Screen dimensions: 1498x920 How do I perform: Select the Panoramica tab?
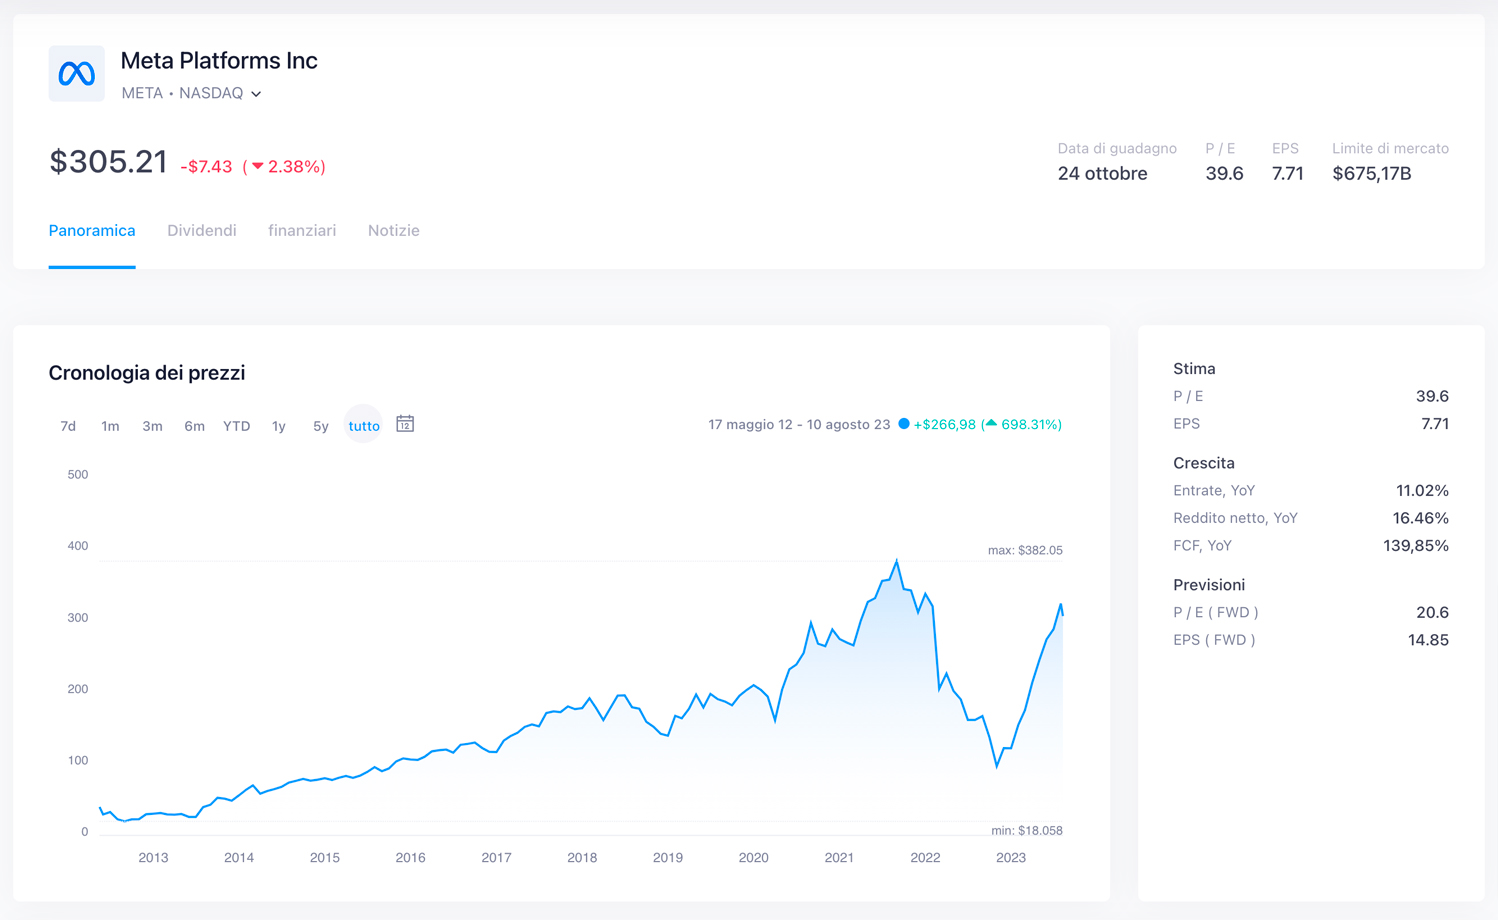[92, 230]
